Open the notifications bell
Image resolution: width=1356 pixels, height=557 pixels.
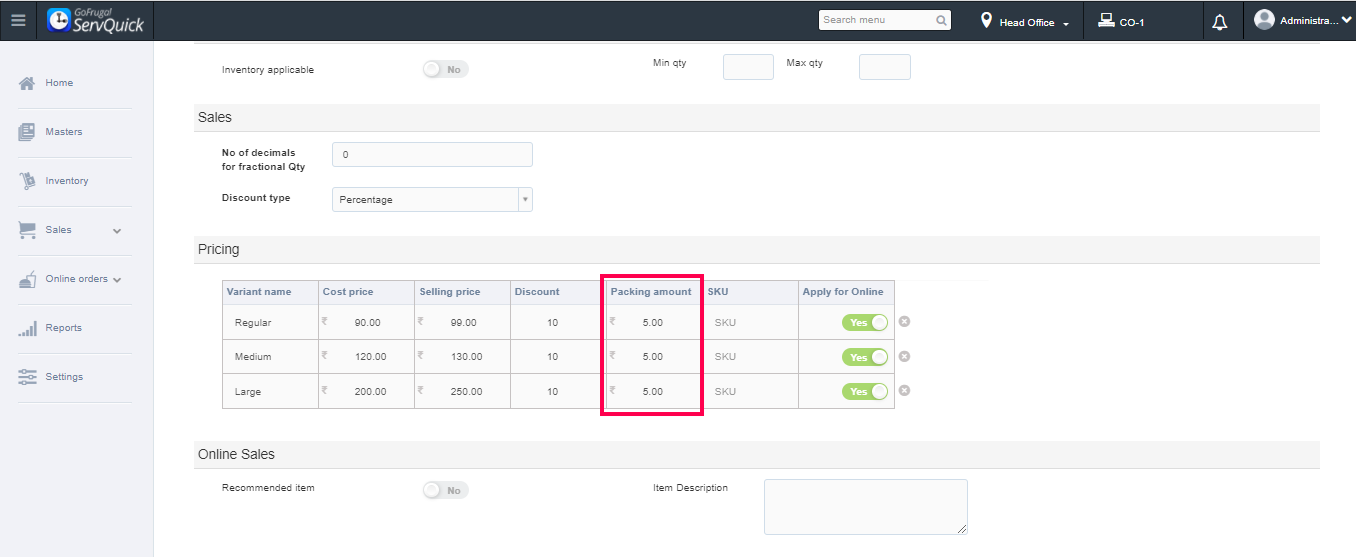click(x=1220, y=22)
